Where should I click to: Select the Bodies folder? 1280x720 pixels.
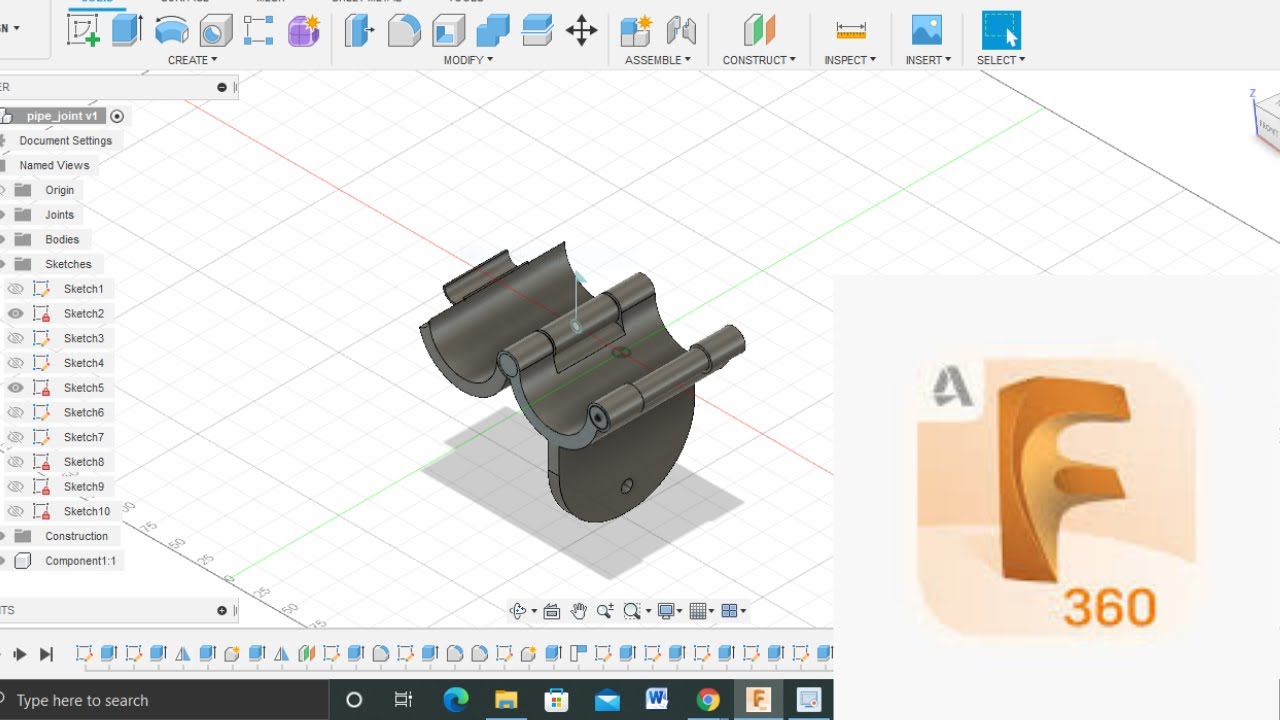(x=62, y=240)
